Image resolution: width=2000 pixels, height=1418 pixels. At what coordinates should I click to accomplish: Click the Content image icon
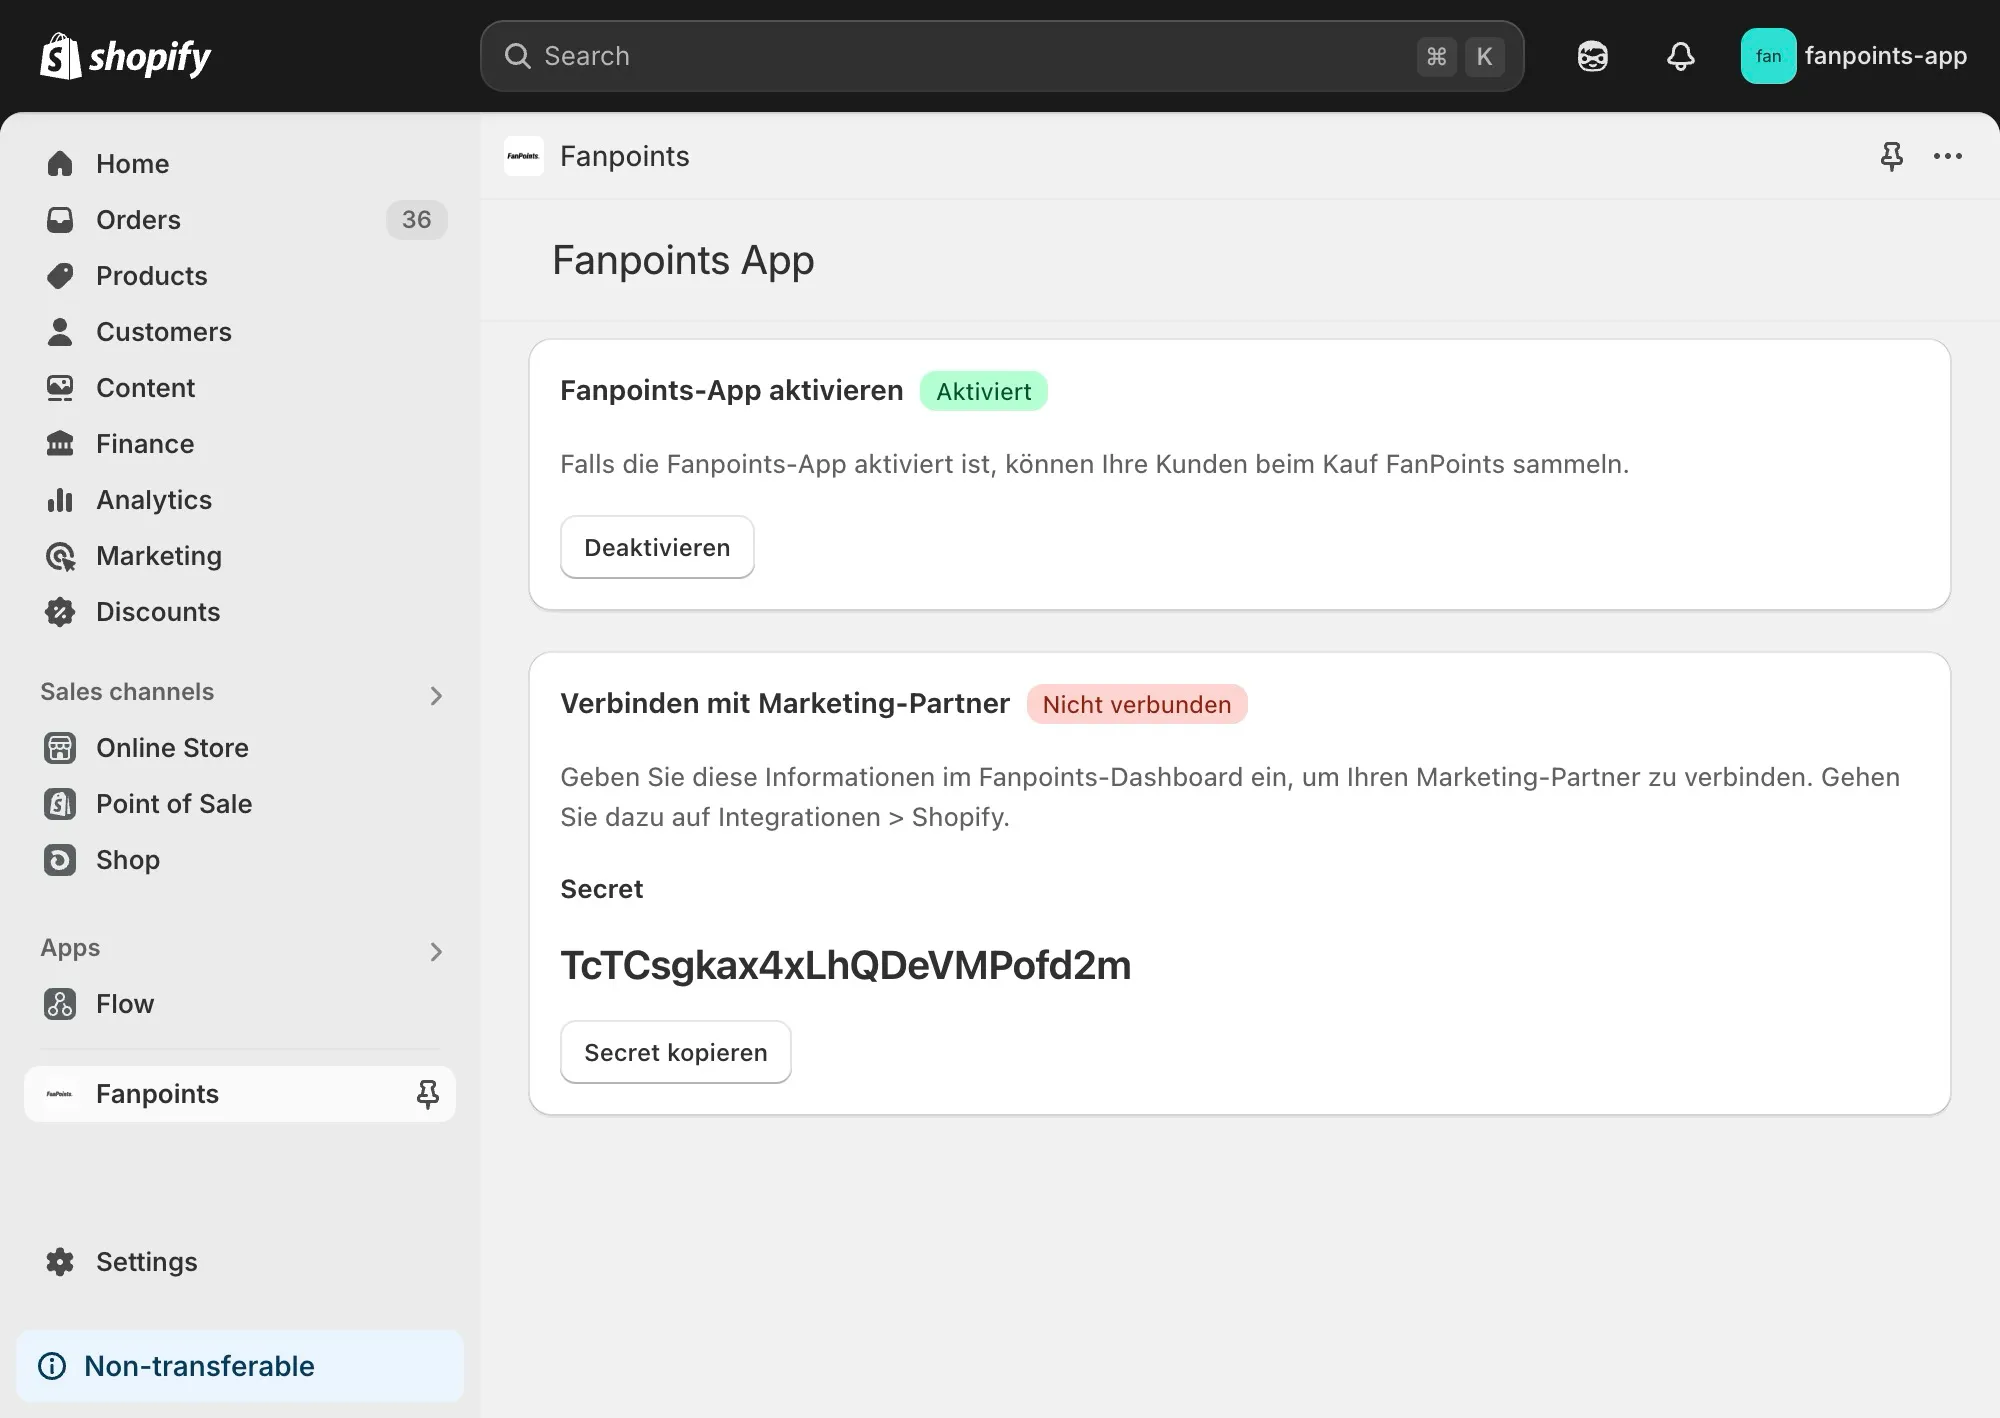60,387
